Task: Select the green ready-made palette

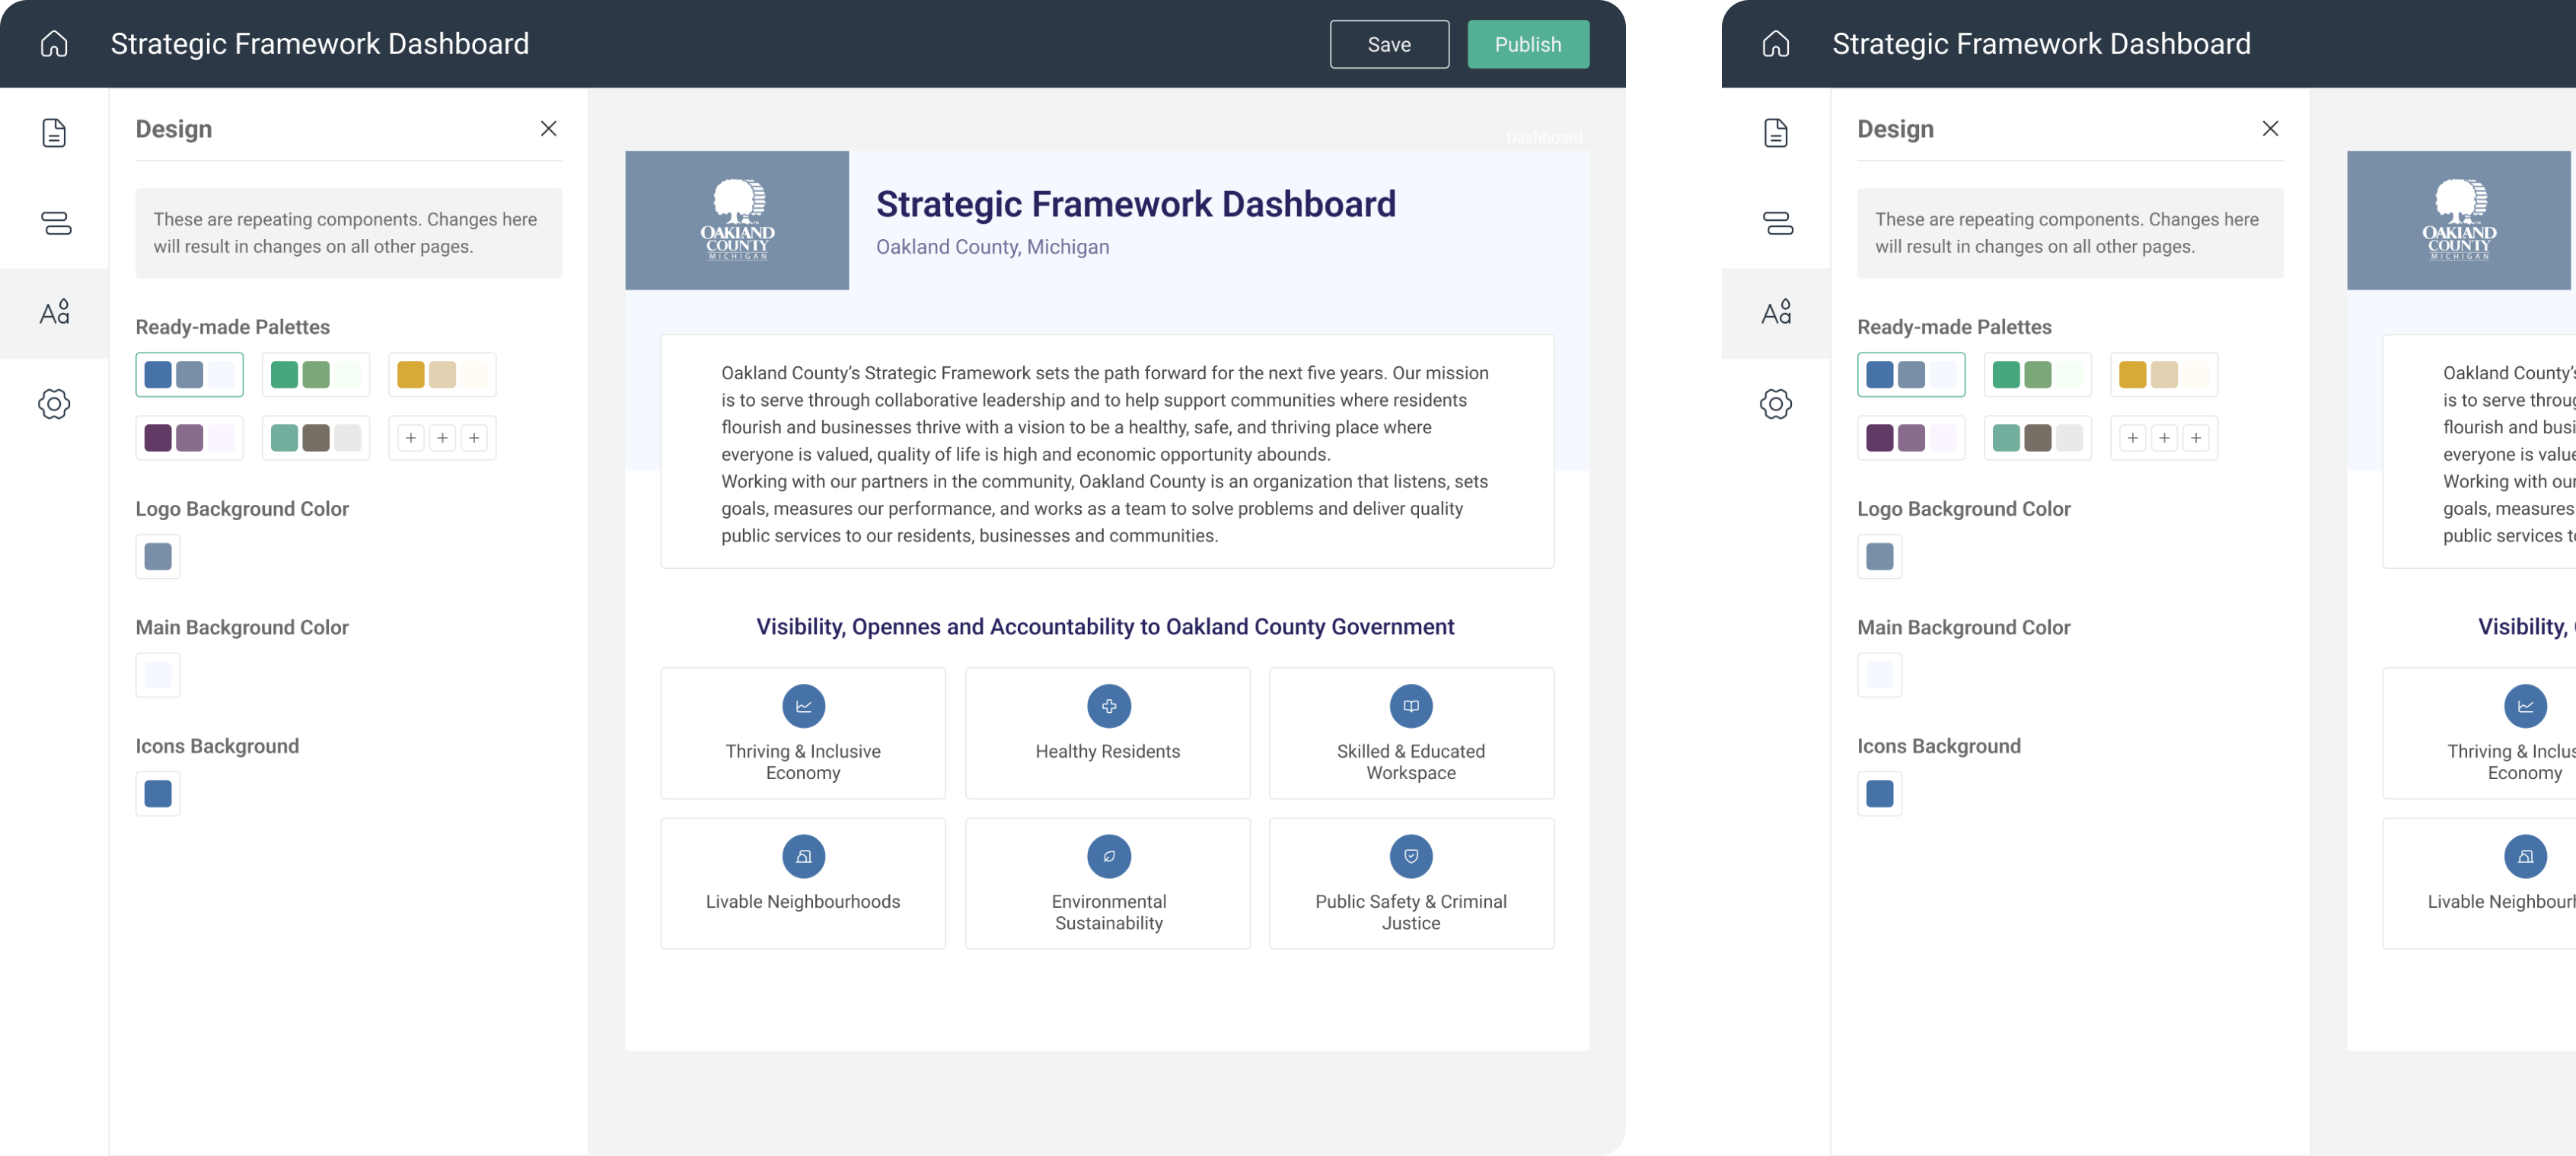Action: 315,375
